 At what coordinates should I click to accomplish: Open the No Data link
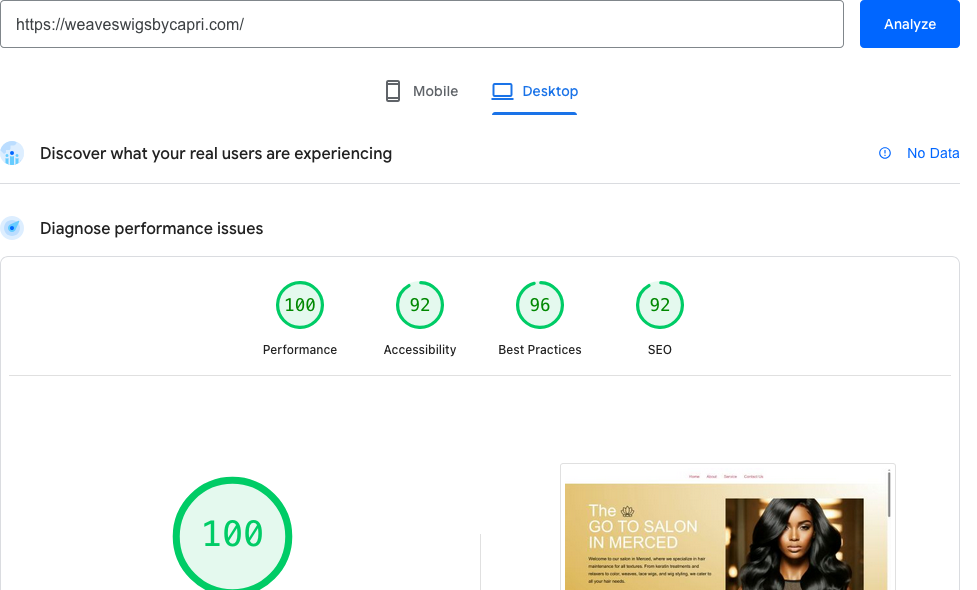click(932, 153)
